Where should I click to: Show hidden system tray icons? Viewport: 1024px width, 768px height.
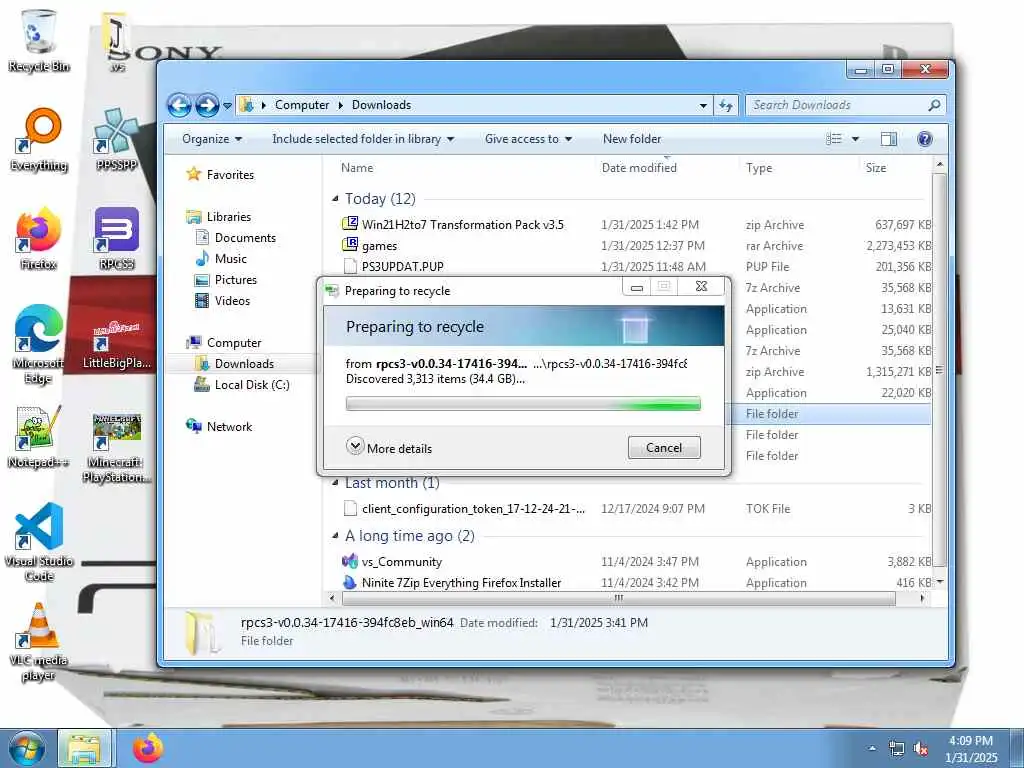[x=872, y=749]
